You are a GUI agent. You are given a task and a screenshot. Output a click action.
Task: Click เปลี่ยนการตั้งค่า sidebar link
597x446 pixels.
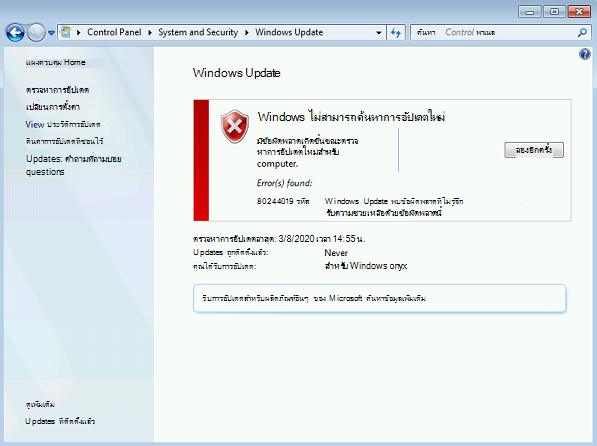click(53, 107)
